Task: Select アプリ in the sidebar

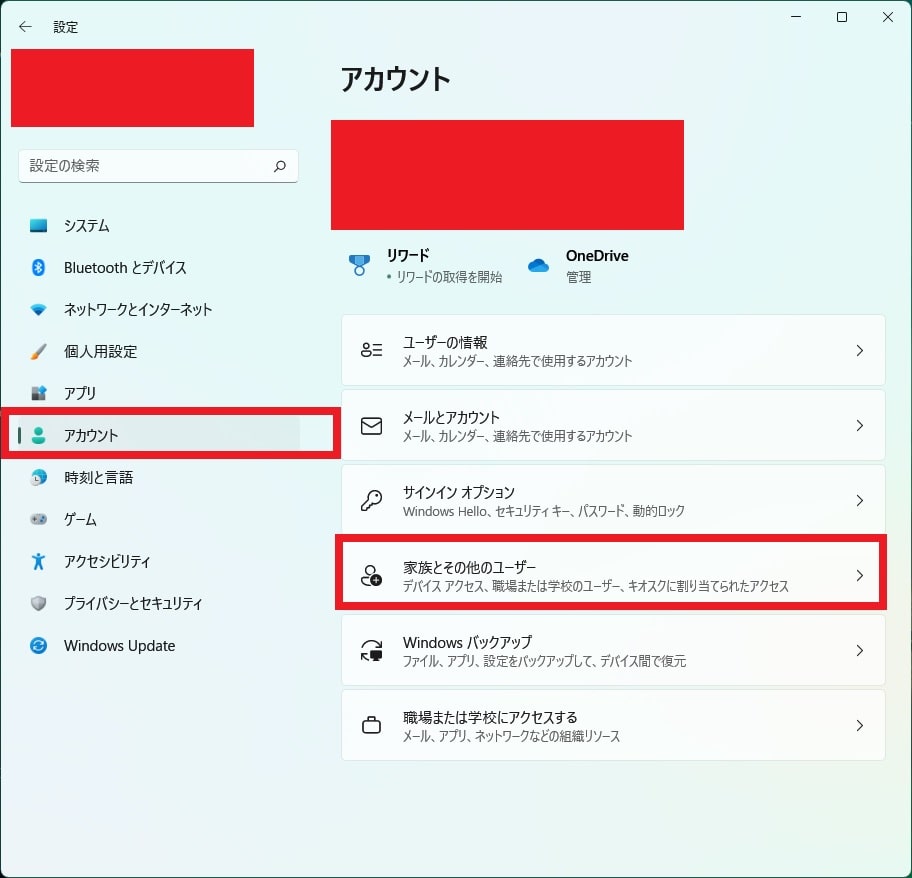Action: pyautogui.click(x=80, y=394)
